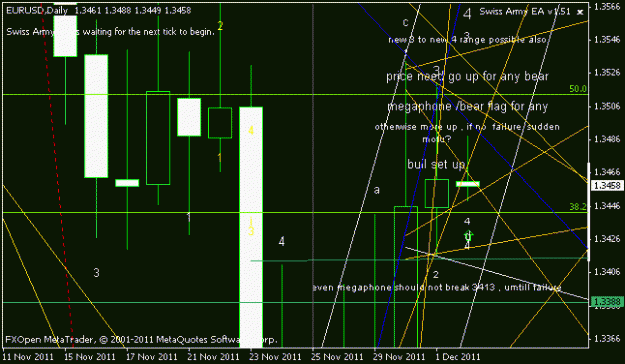The image size is (625, 364).
Task: Select the Swiss Army EA v1.51 label
Action: tap(525, 12)
